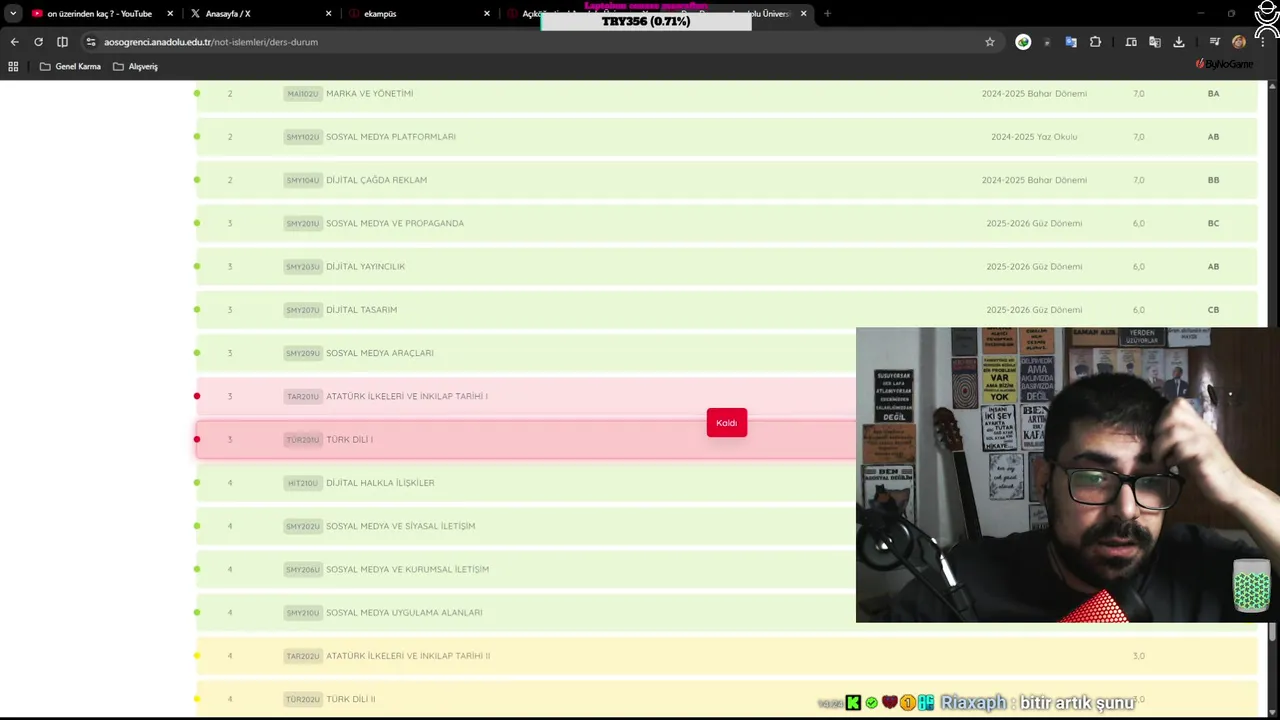Open the browser three-dot menu
1280x720 pixels.
pyautogui.click(x=1265, y=42)
